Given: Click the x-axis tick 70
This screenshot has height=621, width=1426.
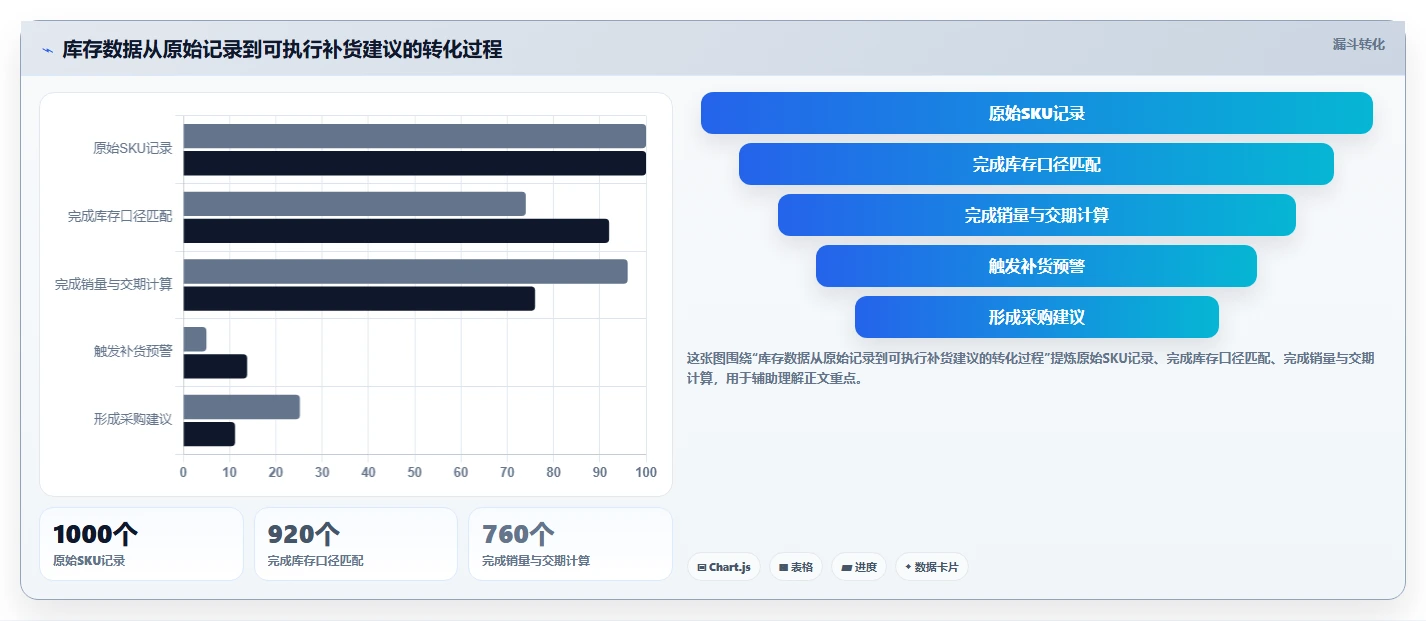Looking at the screenshot, I should point(507,472).
